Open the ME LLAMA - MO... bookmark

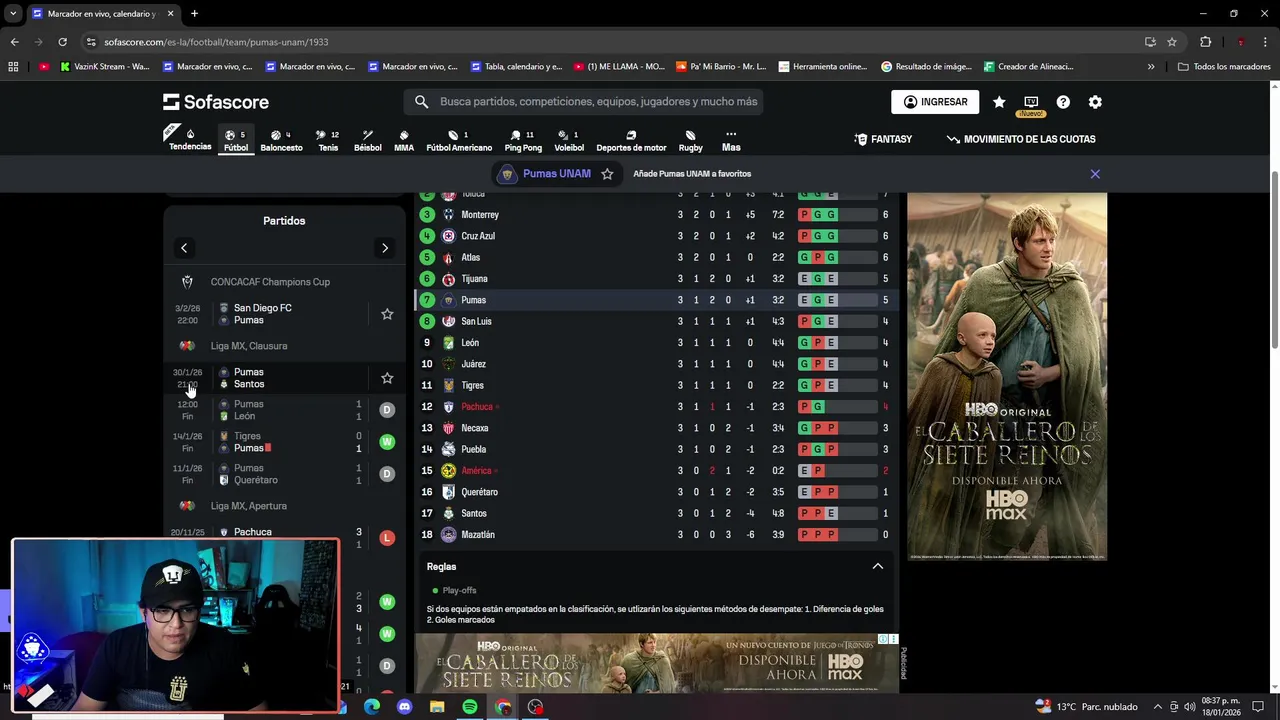pyautogui.click(x=619, y=67)
